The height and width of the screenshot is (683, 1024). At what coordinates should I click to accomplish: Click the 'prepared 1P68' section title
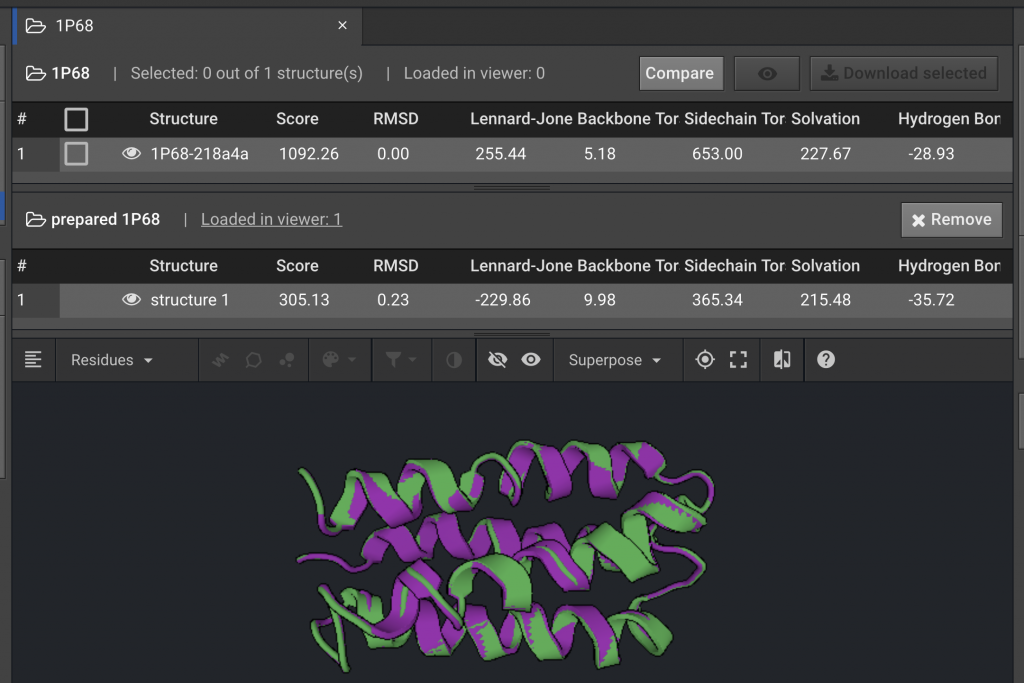[105, 219]
